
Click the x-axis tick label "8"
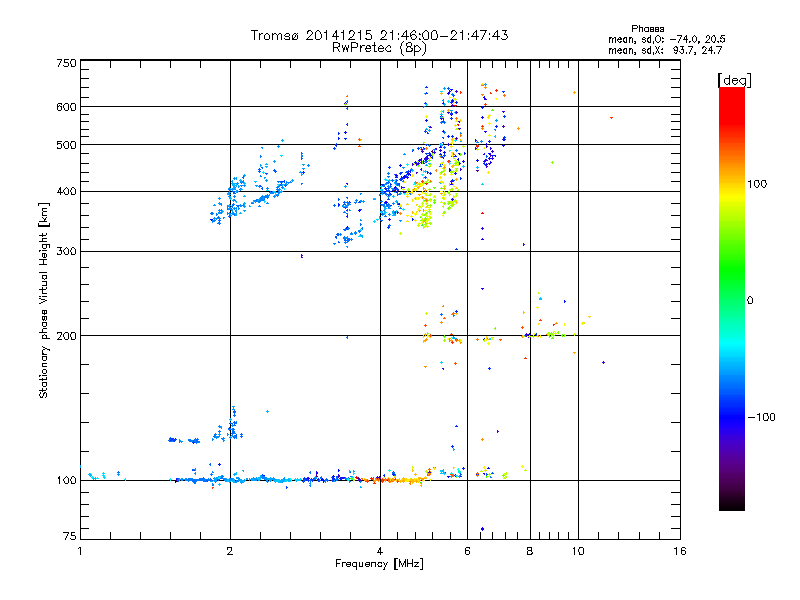530,551
